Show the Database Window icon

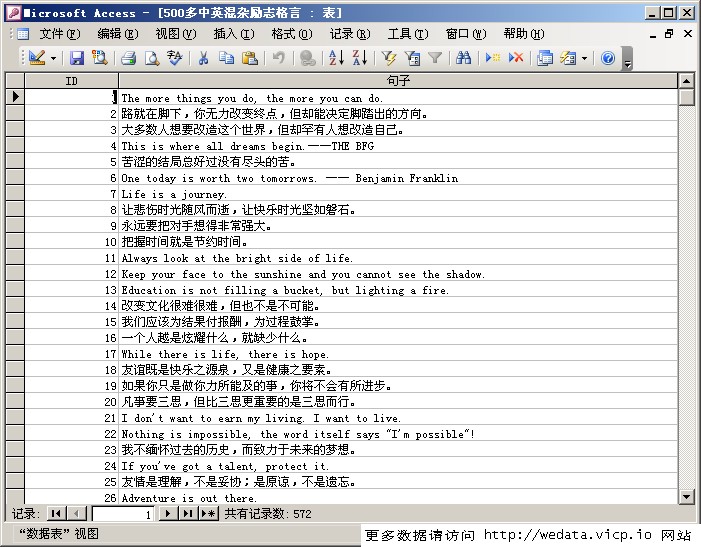pos(545,58)
